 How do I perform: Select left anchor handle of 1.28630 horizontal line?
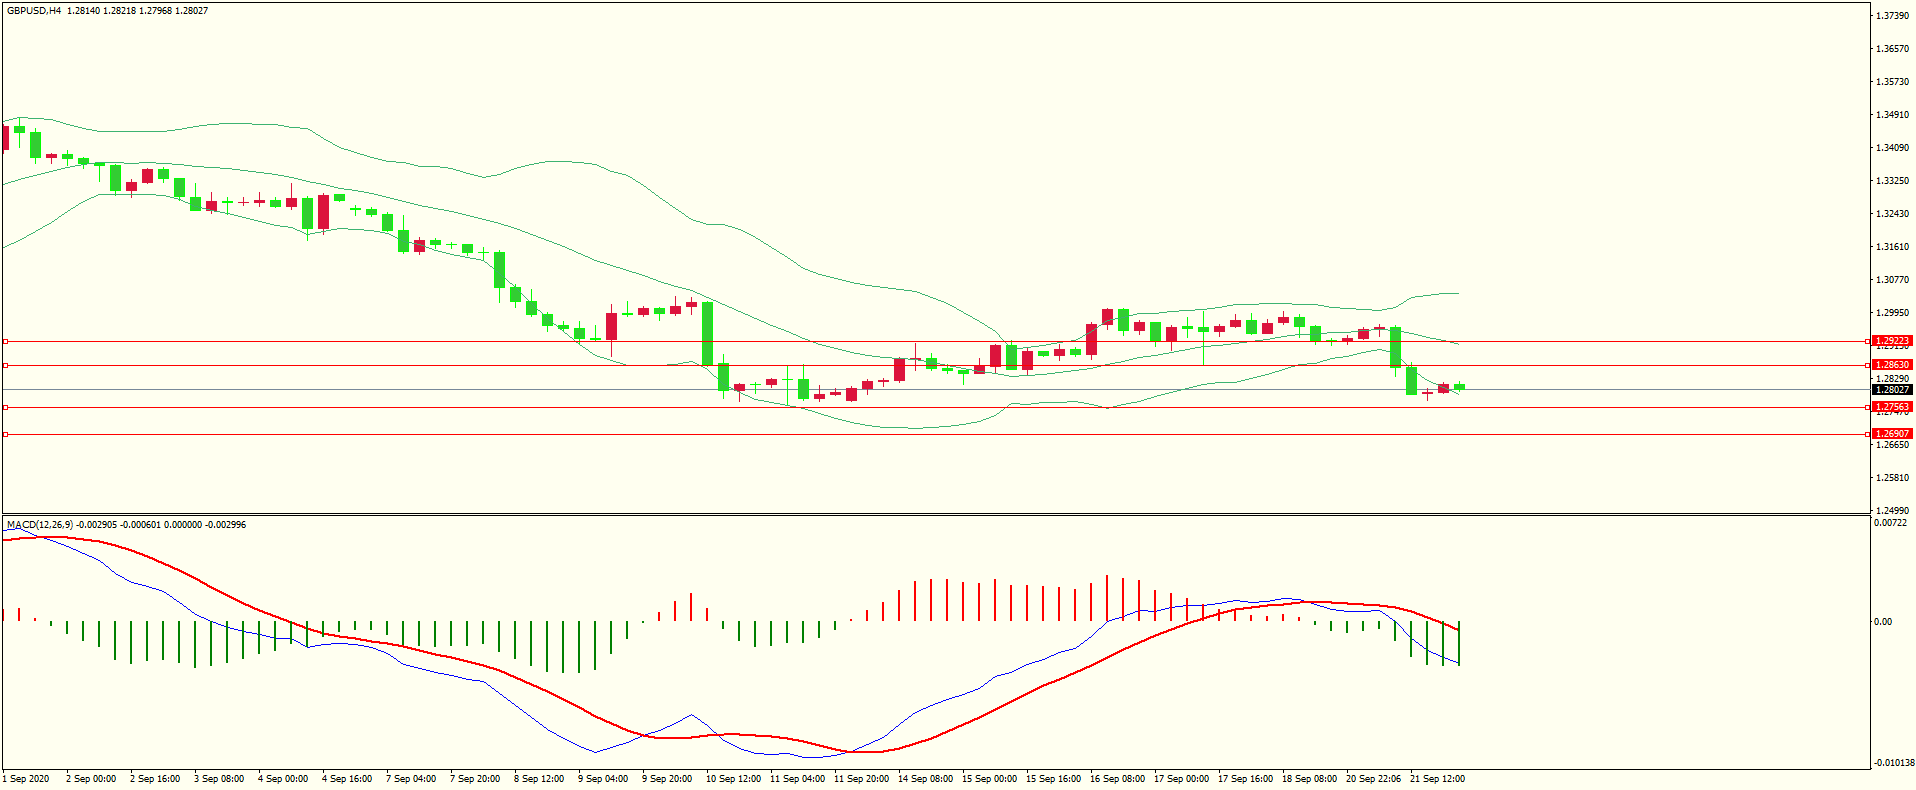pyautogui.click(x=5, y=365)
